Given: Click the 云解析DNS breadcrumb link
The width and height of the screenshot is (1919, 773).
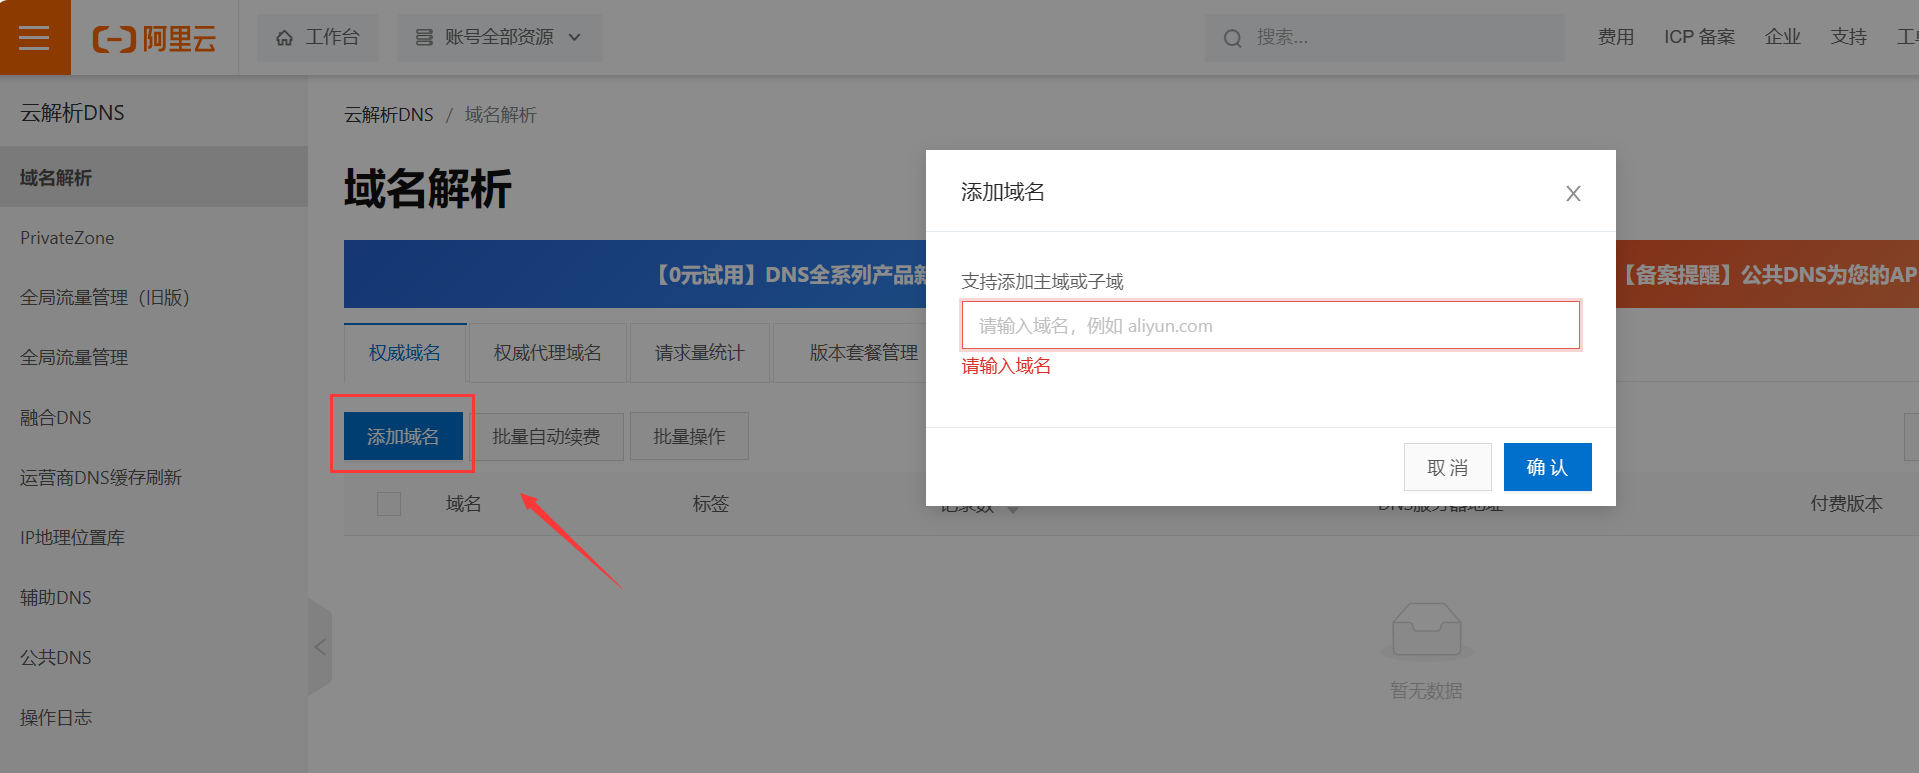Looking at the screenshot, I should click(x=389, y=115).
